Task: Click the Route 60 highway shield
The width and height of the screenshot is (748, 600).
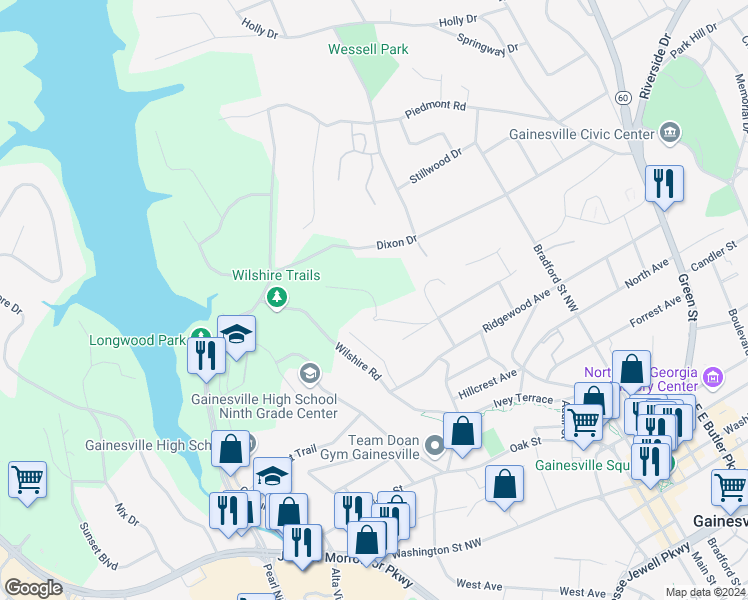Action: tap(623, 98)
